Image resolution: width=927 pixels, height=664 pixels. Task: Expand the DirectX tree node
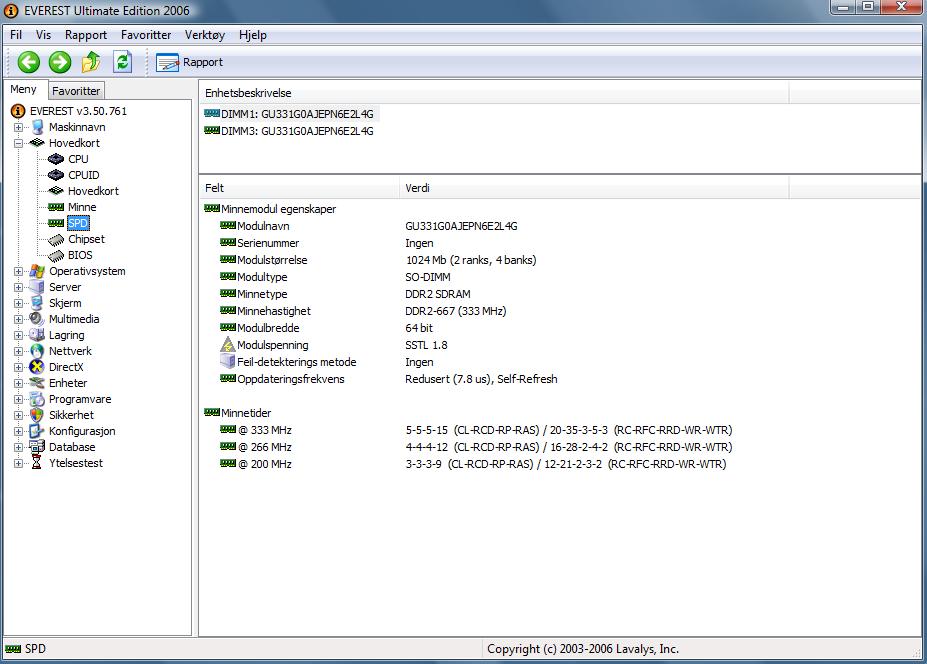coord(18,367)
